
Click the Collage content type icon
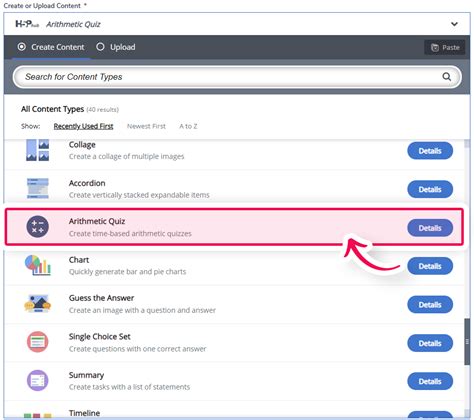pyautogui.click(x=38, y=150)
